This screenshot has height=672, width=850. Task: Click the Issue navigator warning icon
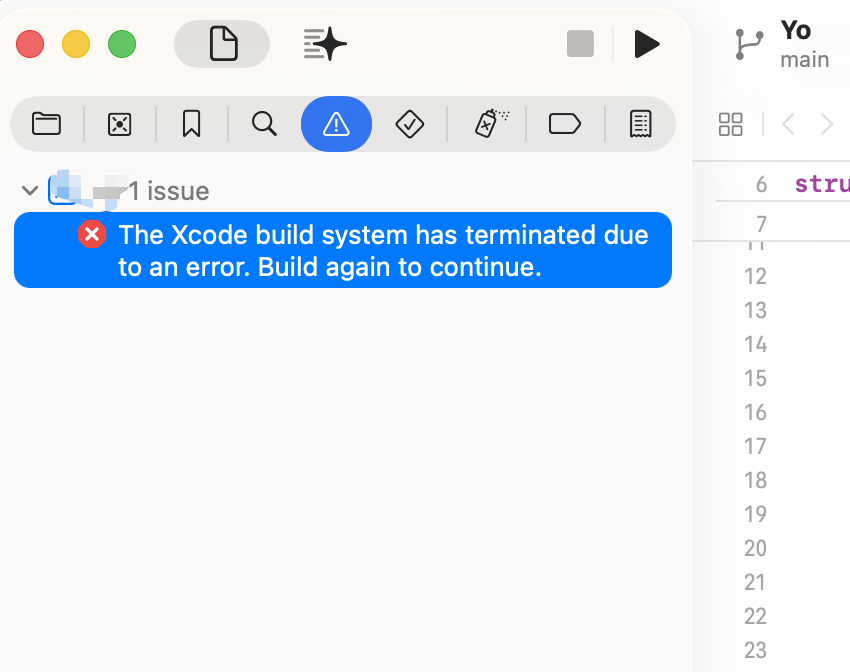(336, 124)
